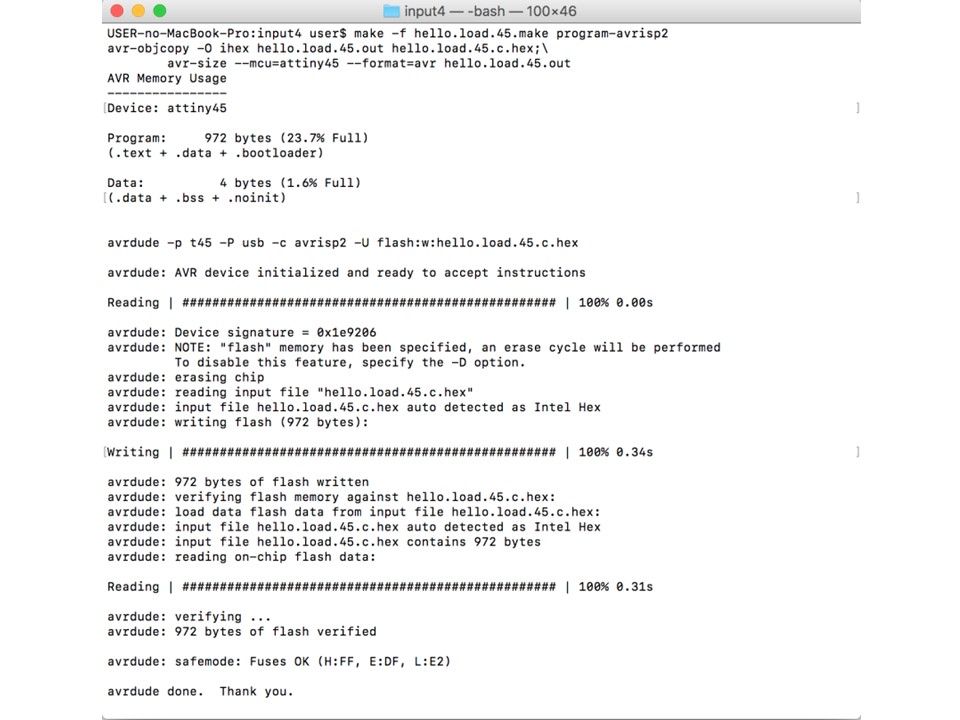The image size is (960, 720).
Task: Click the Reading progress bar at 0.31s
Action: coord(380,587)
